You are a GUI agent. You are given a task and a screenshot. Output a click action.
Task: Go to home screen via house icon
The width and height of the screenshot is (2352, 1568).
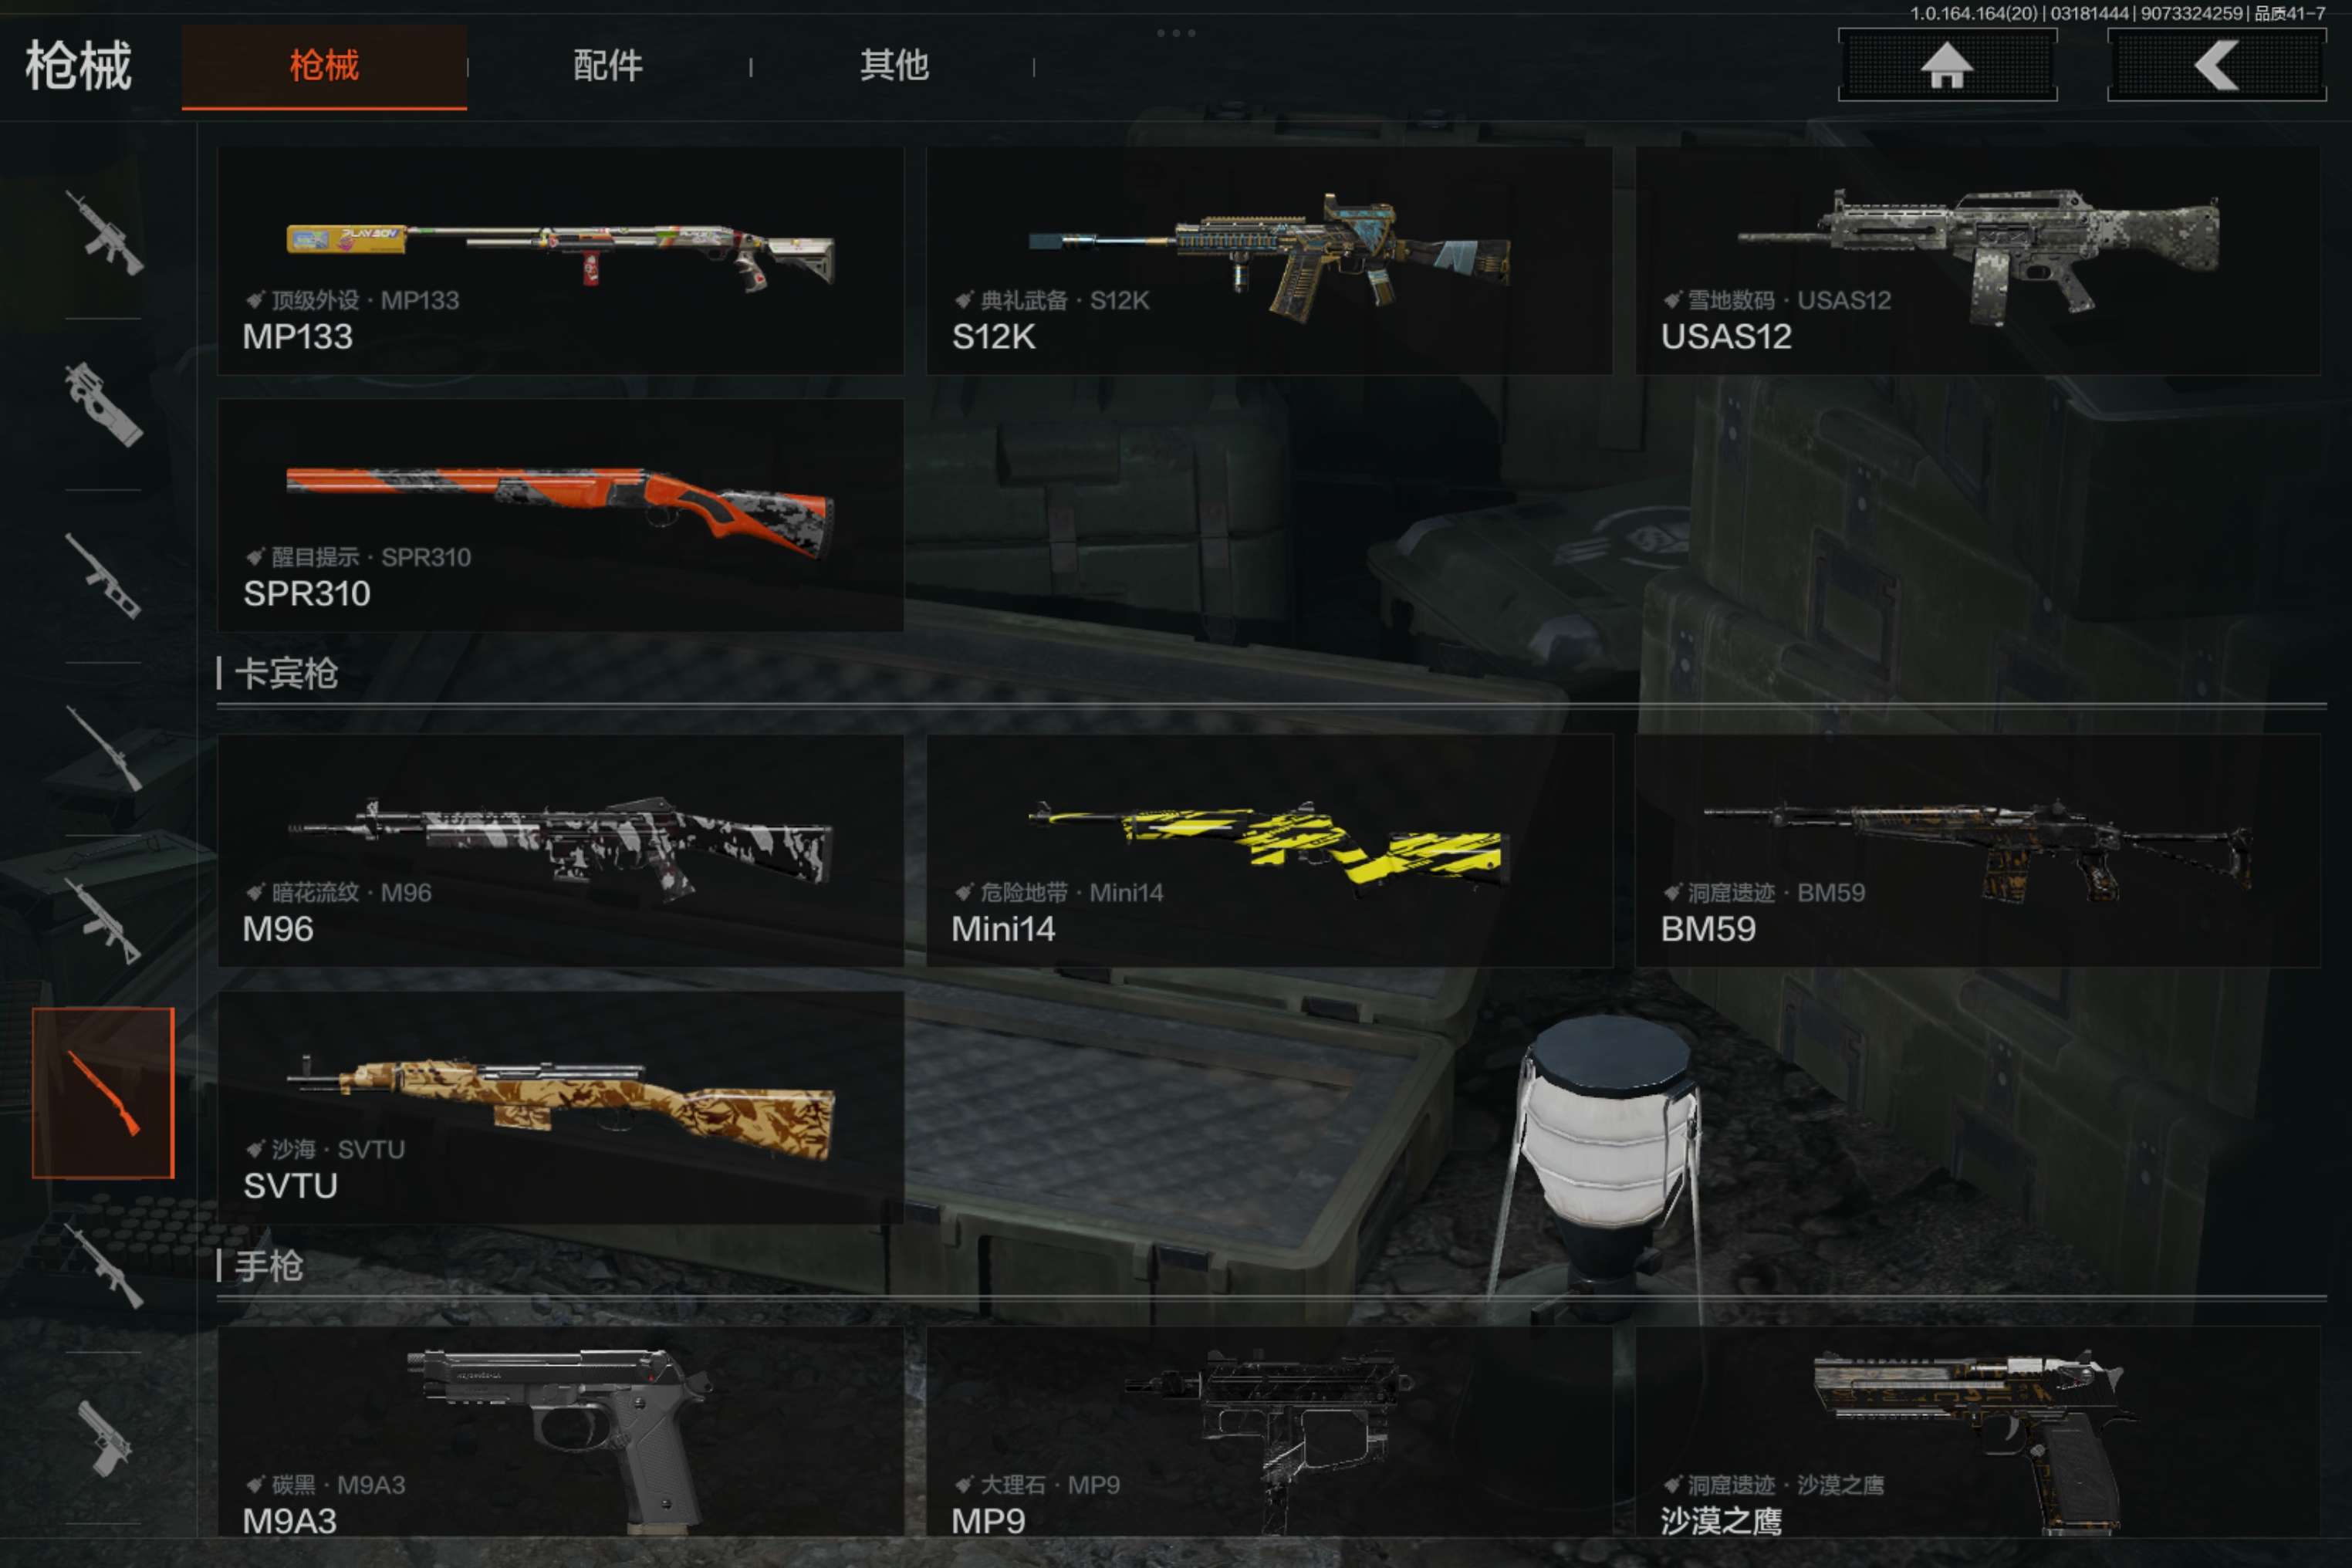click(1947, 65)
